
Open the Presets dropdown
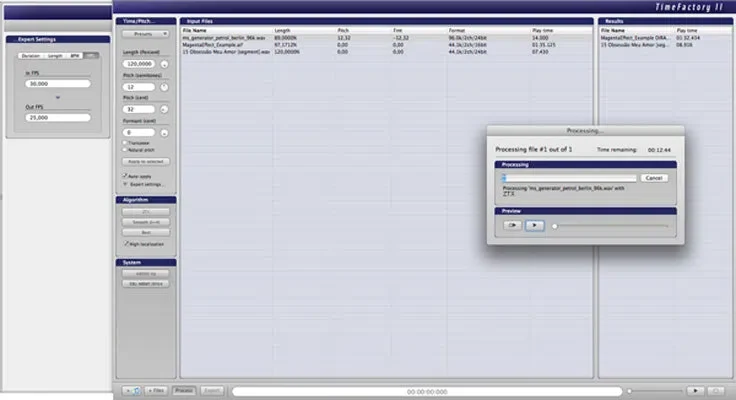tap(146, 34)
